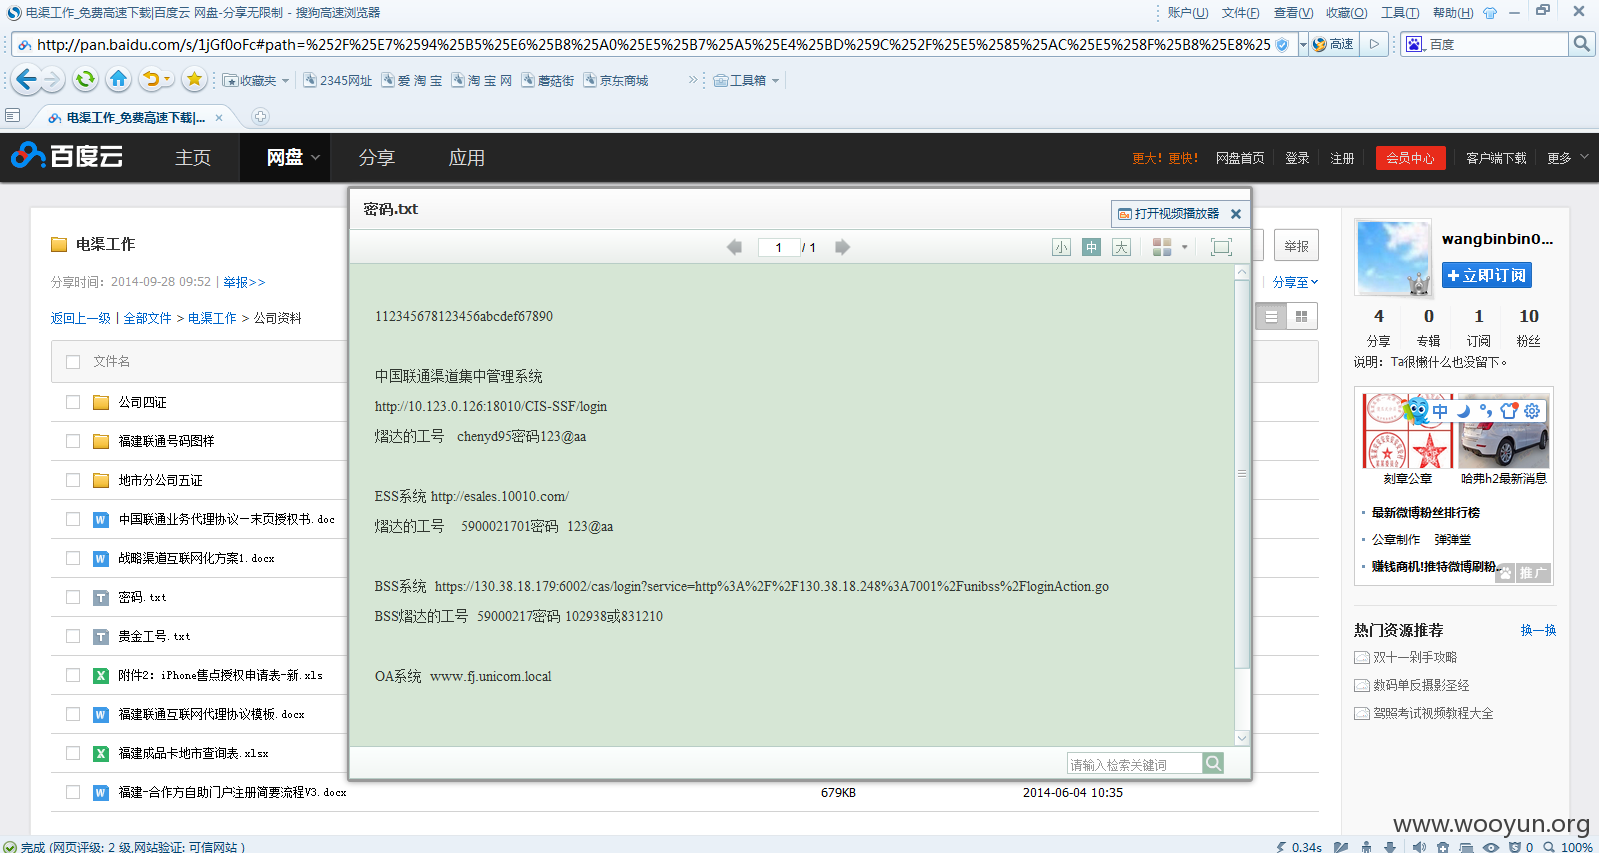Click the 全部文件 breadcrumb link
This screenshot has height=853, width=1599.
[x=147, y=318]
